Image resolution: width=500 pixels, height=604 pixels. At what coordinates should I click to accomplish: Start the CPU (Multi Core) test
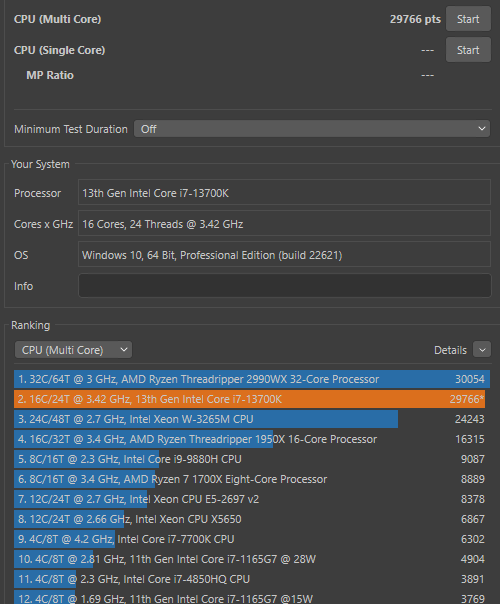pos(468,19)
